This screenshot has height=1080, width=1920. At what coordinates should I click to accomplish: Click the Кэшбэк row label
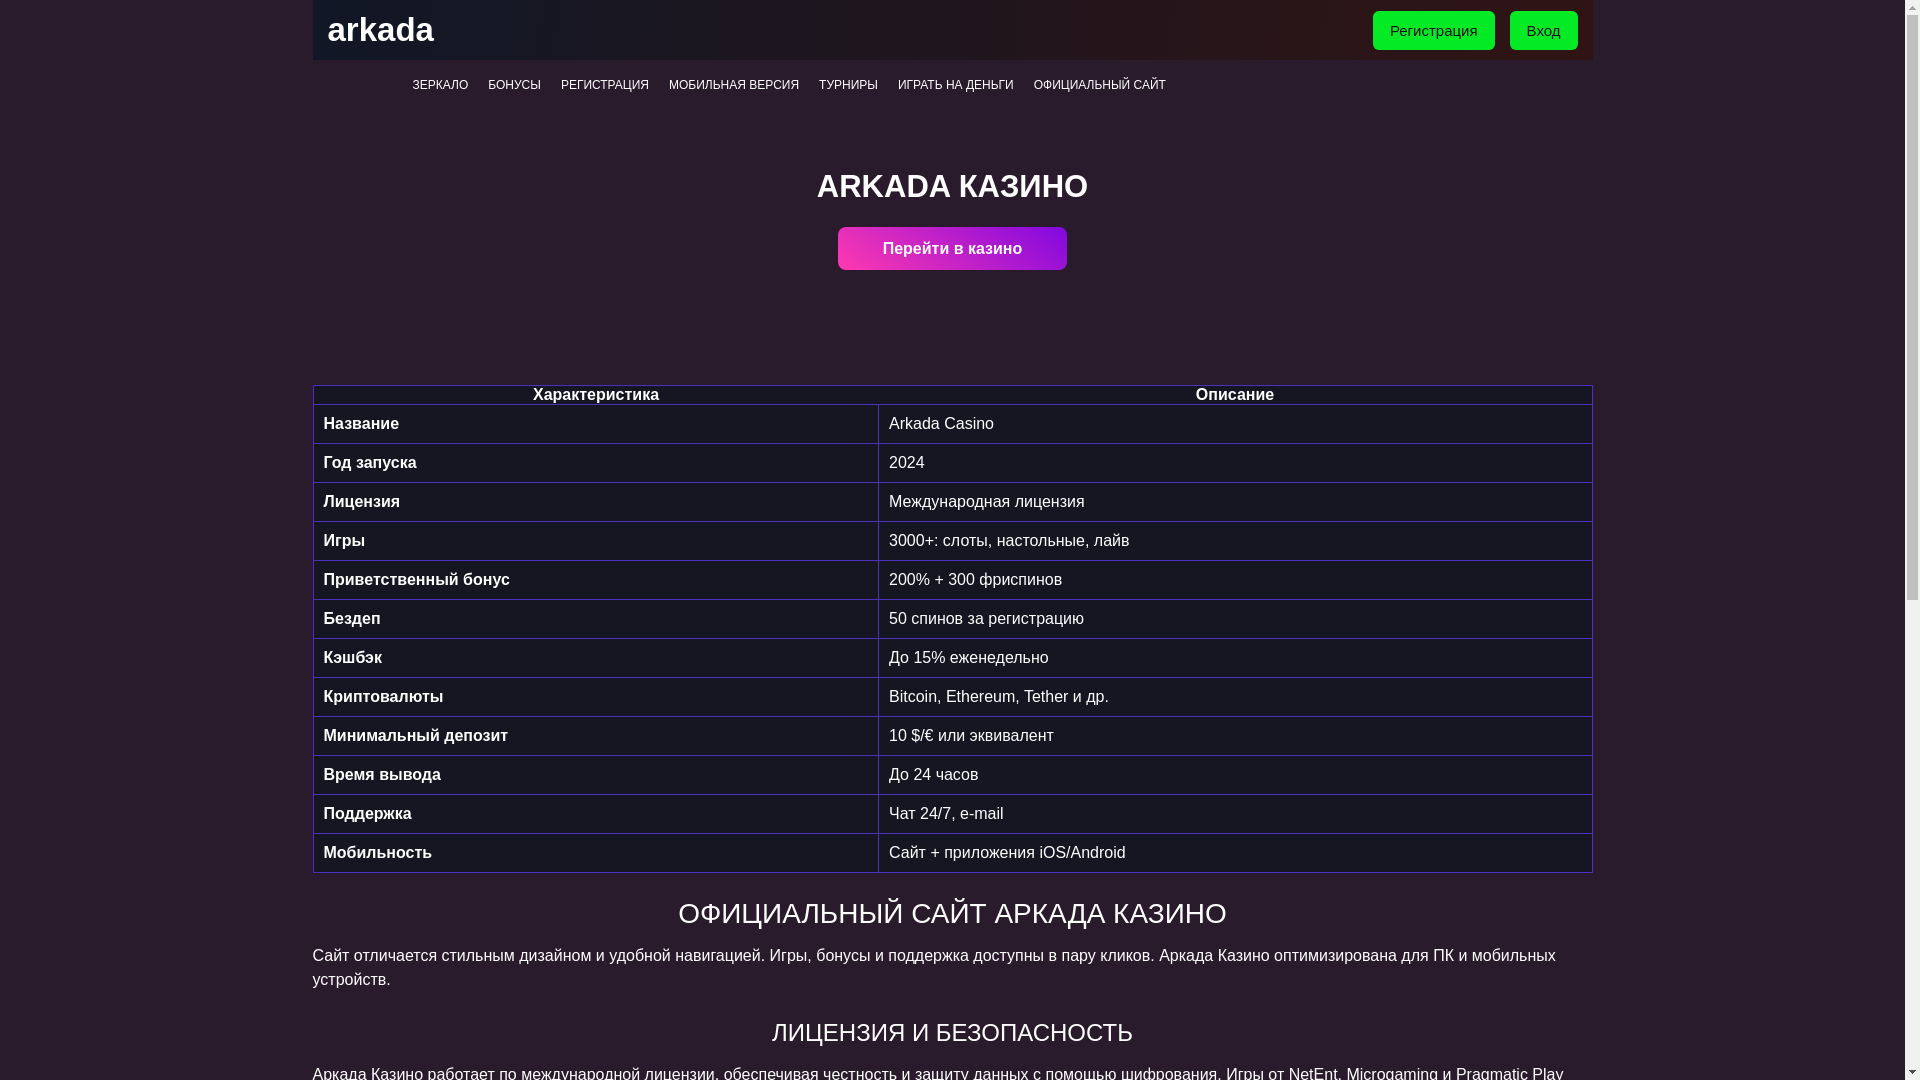click(353, 658)
